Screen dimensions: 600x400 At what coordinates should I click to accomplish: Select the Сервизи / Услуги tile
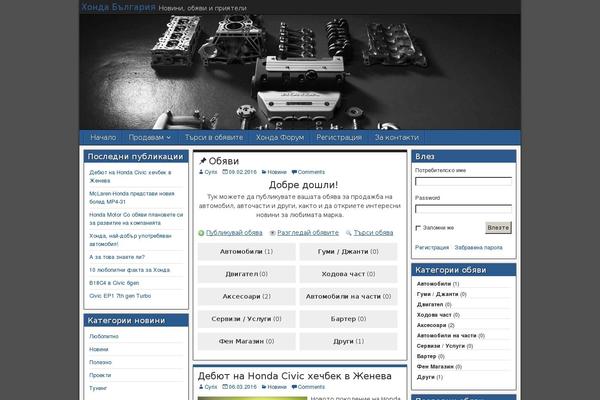(246, 319)
